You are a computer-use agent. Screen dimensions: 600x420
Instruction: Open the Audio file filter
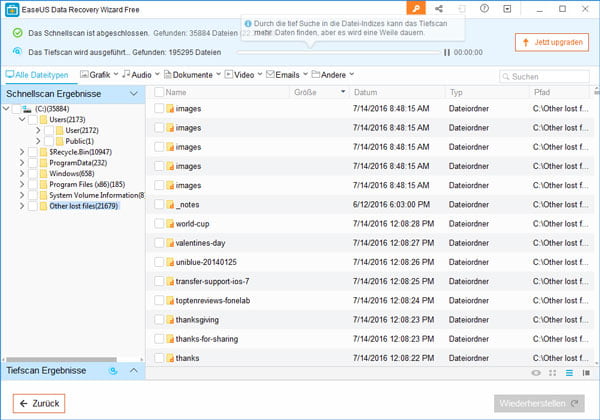pyautogui.click(x=141, y=75)
